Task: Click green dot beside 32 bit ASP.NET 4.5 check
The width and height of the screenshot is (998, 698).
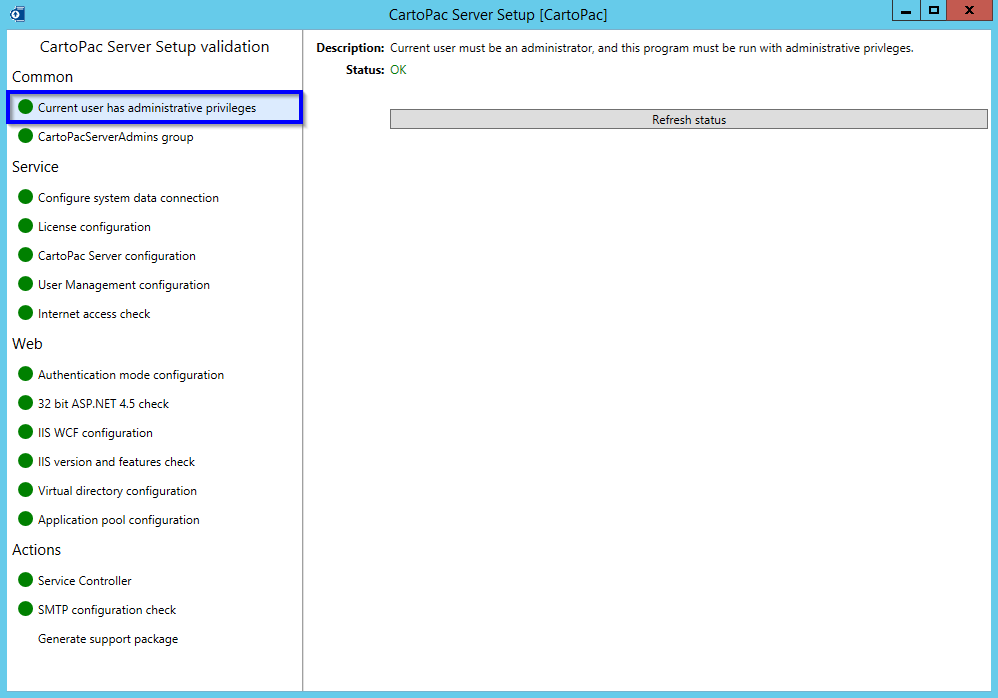Action: (25, 403)
